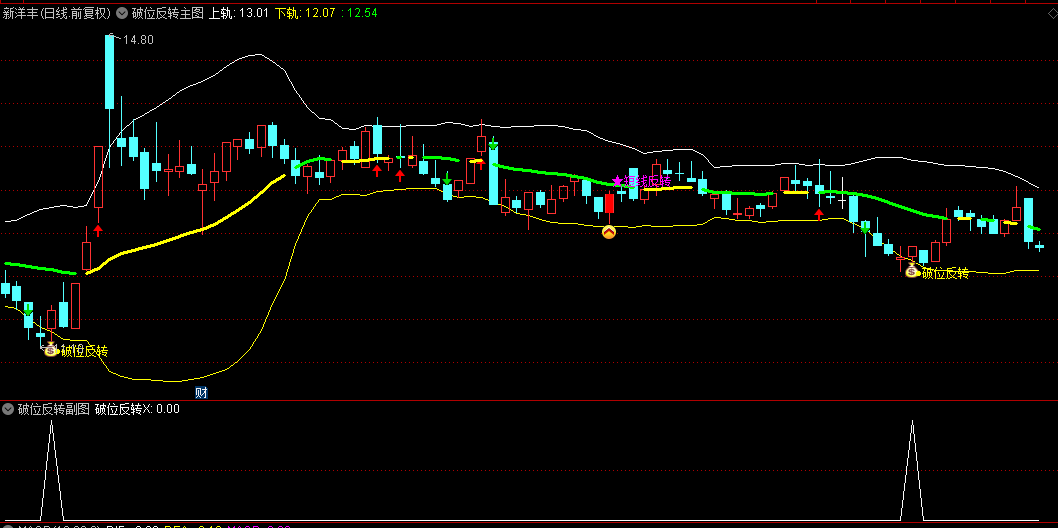Viewport: 1058px width, 528px height.
Task: Click the 14.80 high price label
Action: pyautogui.click(x=138, y=40)
